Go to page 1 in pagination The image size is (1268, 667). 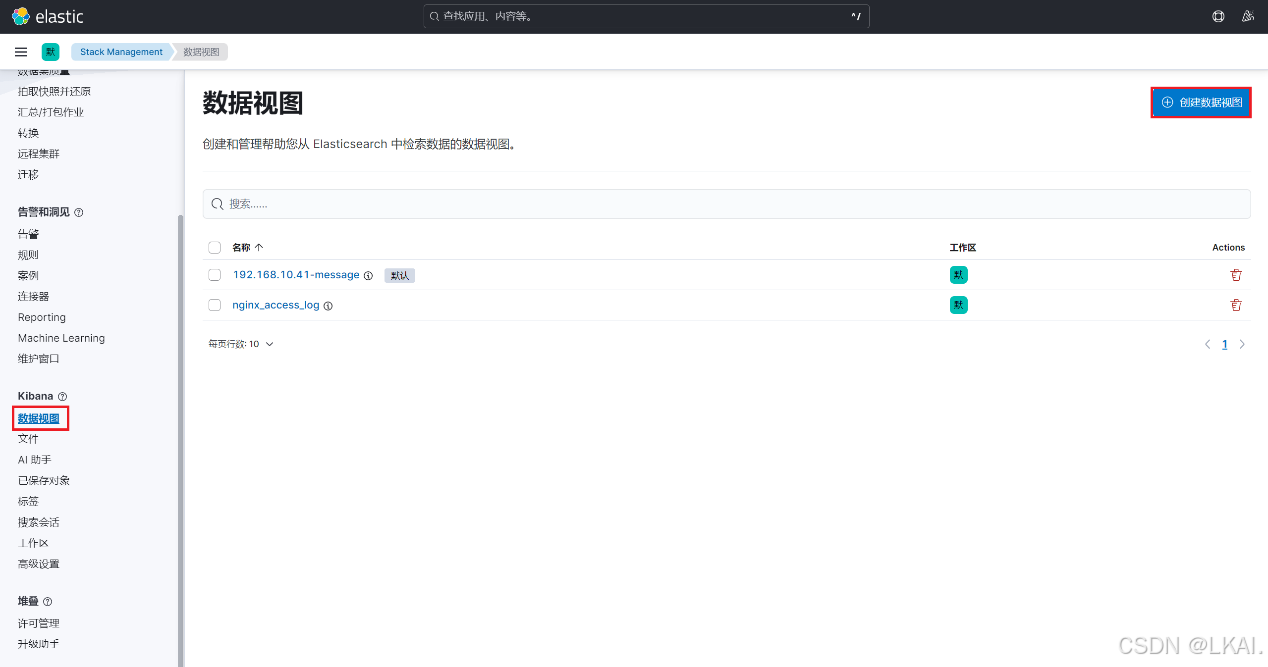tap(1224, 344)
